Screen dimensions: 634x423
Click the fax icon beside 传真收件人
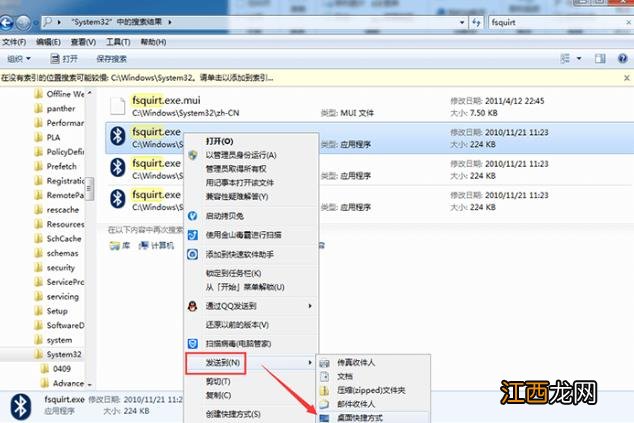pyautogui.click(x=324, y=363)
